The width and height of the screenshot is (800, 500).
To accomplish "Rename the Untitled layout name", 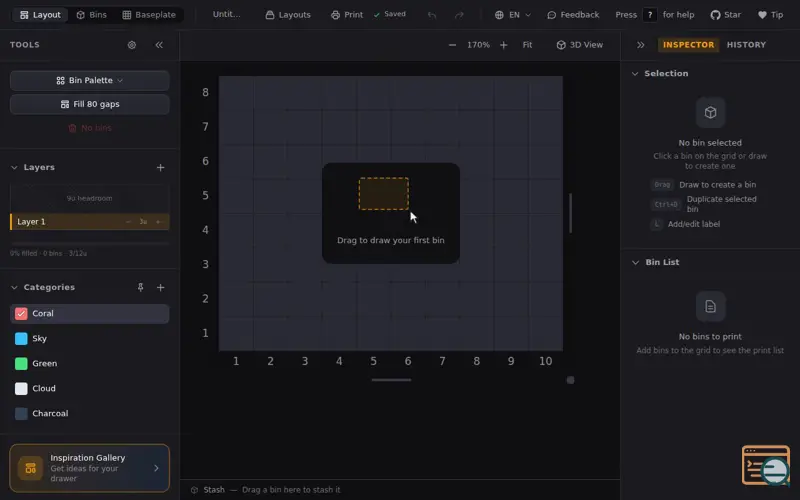I will coord(227,14).
